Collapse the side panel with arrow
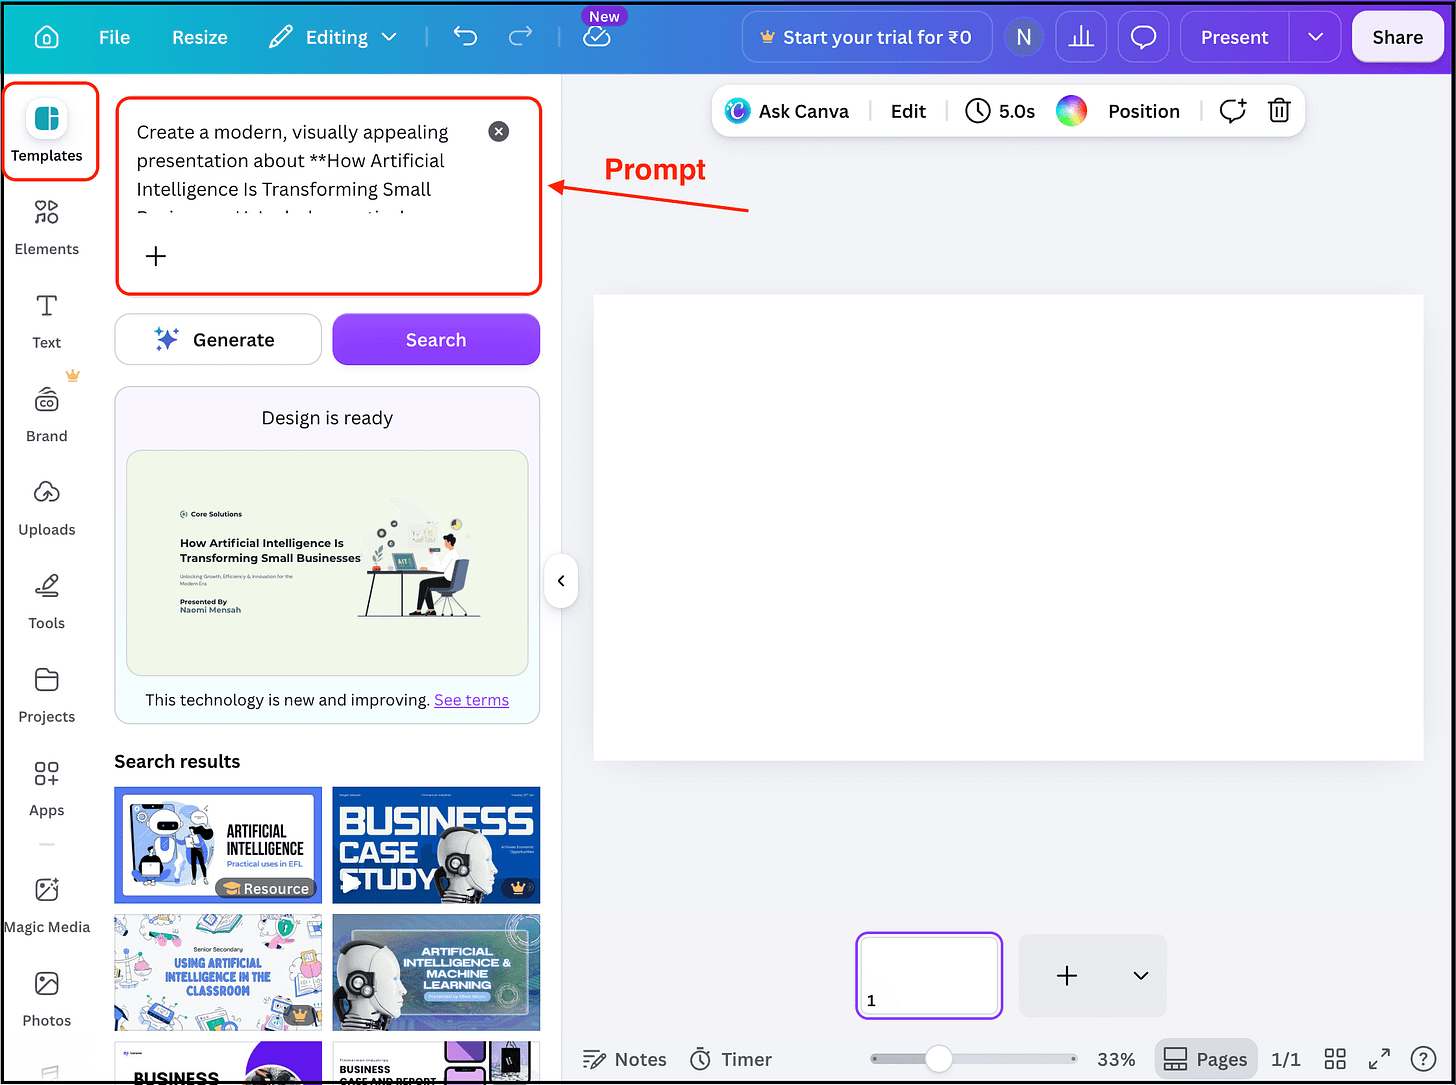This screenshot has width=1456, height=1085. [561, 581]
